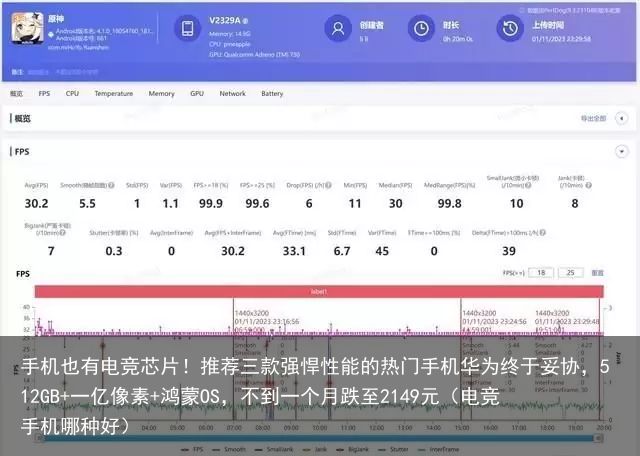Click Var(FTime) value 45

coord(382,251)
